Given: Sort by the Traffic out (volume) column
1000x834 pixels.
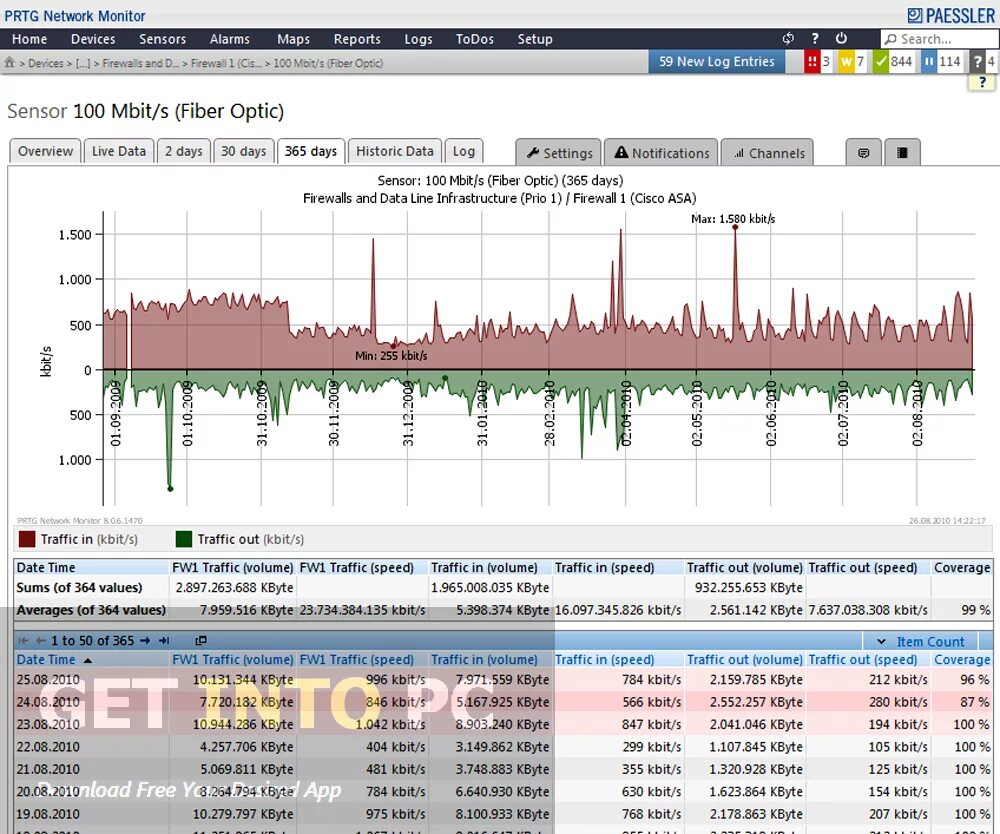Looking at the screenshot, I should pyautogui.click(x=744, y=659).
